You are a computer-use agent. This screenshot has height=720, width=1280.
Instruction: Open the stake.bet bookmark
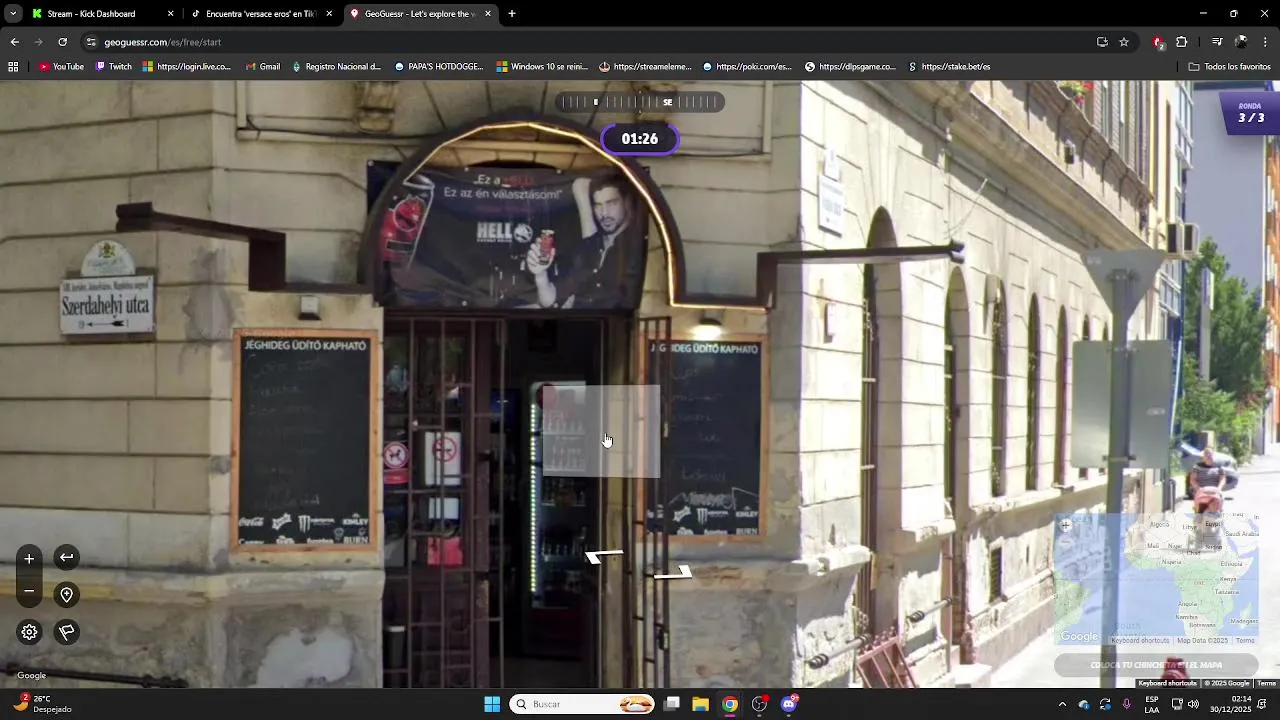click(949, 67)
